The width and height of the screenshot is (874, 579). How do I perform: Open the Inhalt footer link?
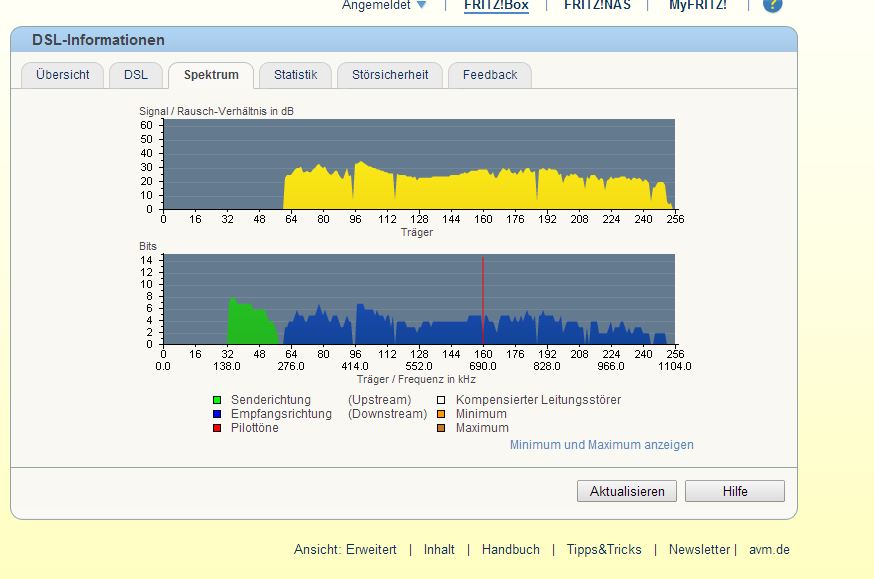coord(439,549)
